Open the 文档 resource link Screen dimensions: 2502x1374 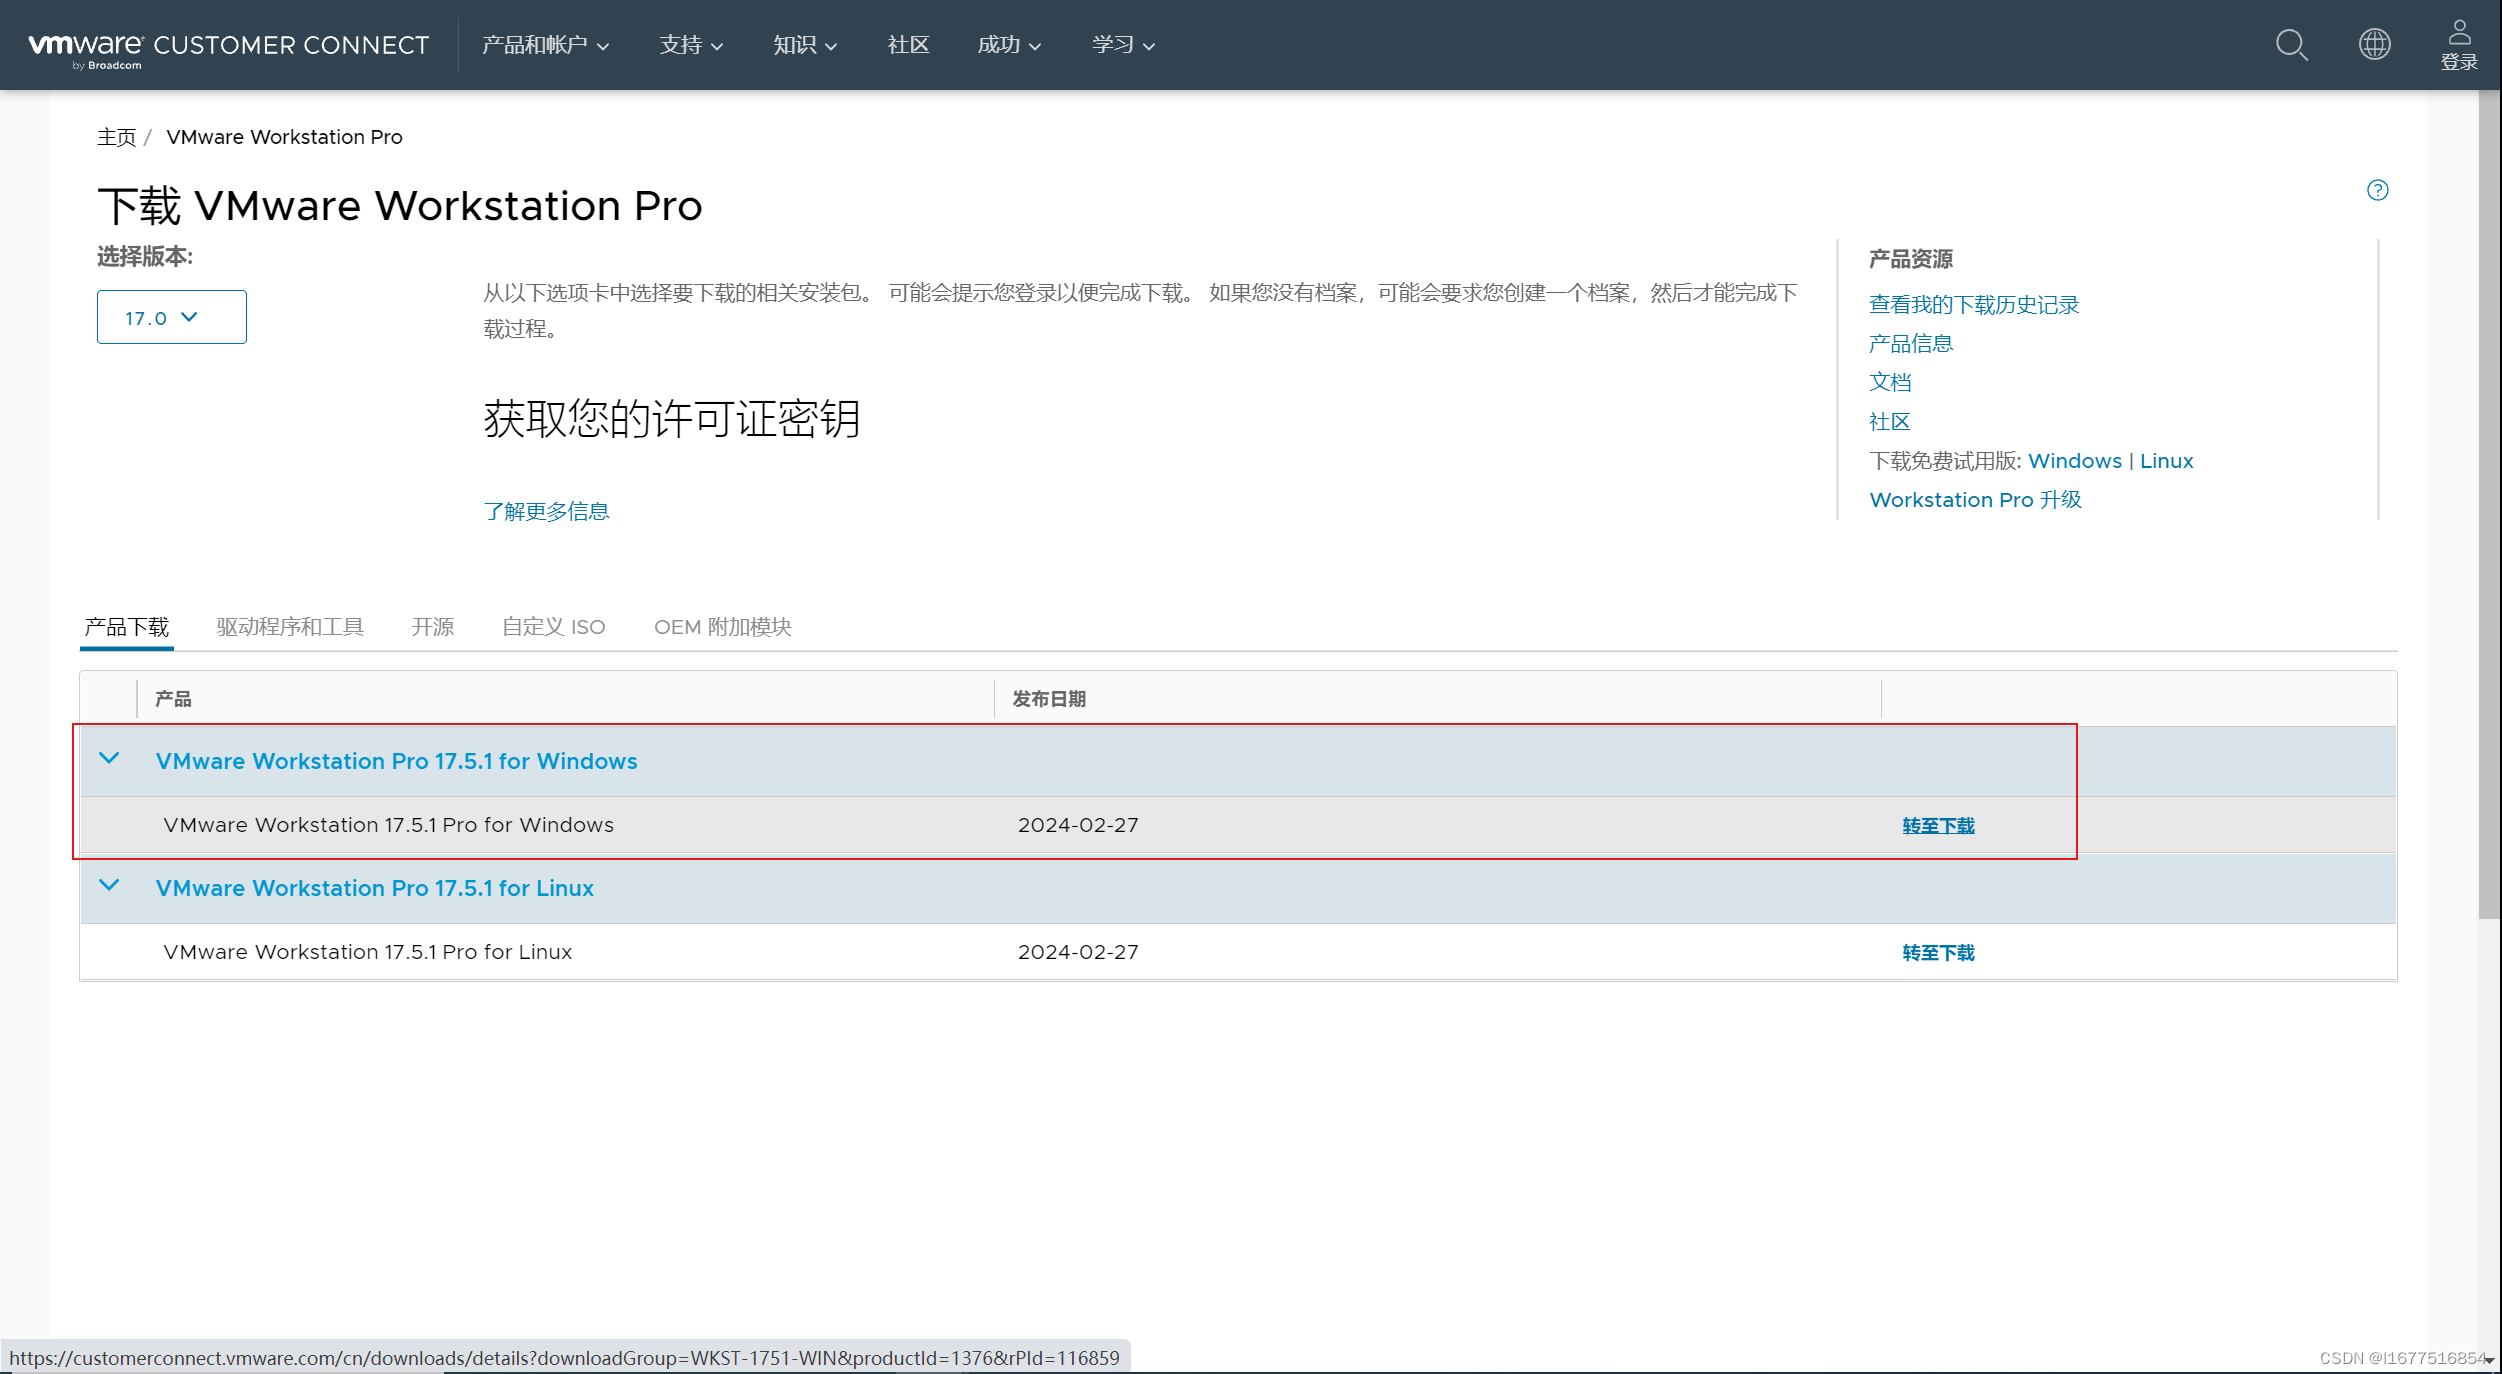1889,382
